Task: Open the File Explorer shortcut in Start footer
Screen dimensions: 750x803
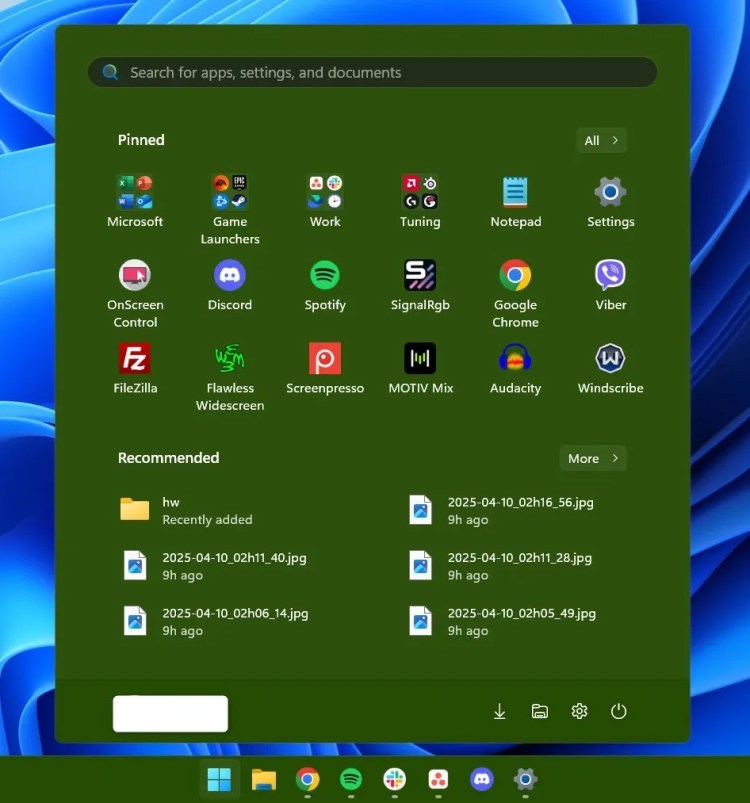Action: click(540, 711)
